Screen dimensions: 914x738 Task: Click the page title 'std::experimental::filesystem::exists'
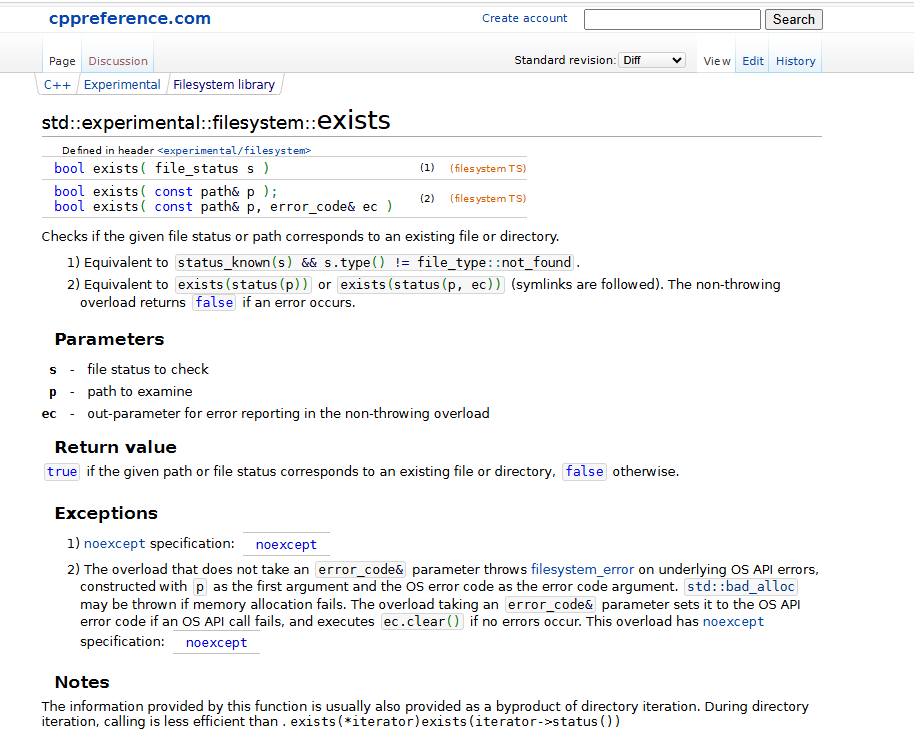pos(216,121)
